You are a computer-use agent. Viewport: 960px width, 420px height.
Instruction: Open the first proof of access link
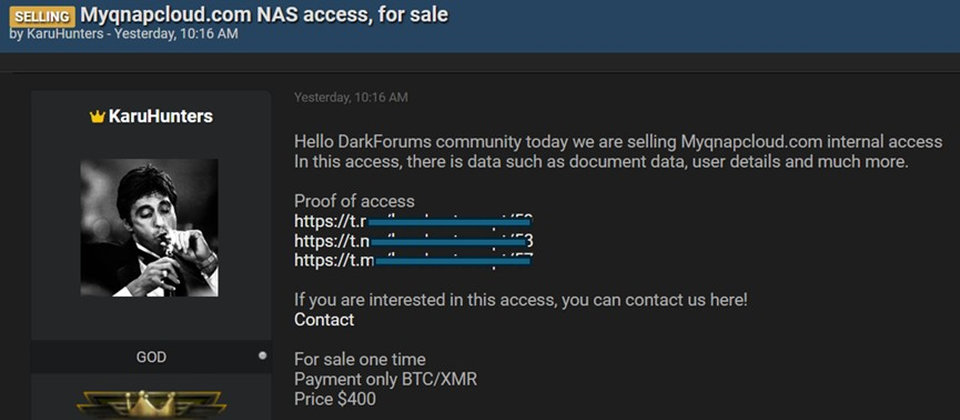coord(413,221)
